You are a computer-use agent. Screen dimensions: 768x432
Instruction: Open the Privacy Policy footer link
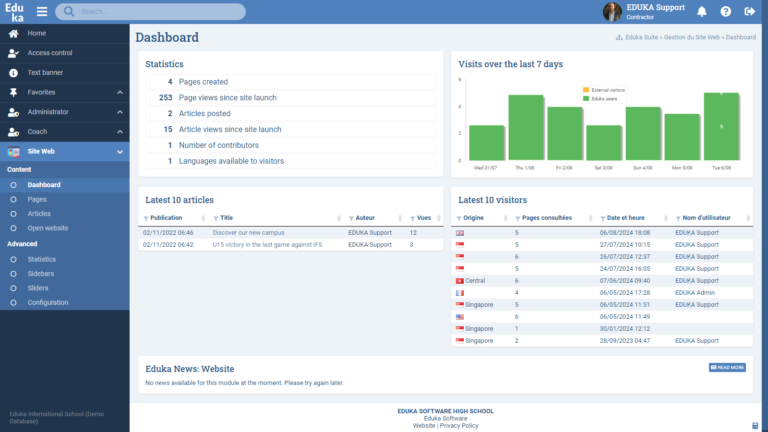tap(460, 426)
